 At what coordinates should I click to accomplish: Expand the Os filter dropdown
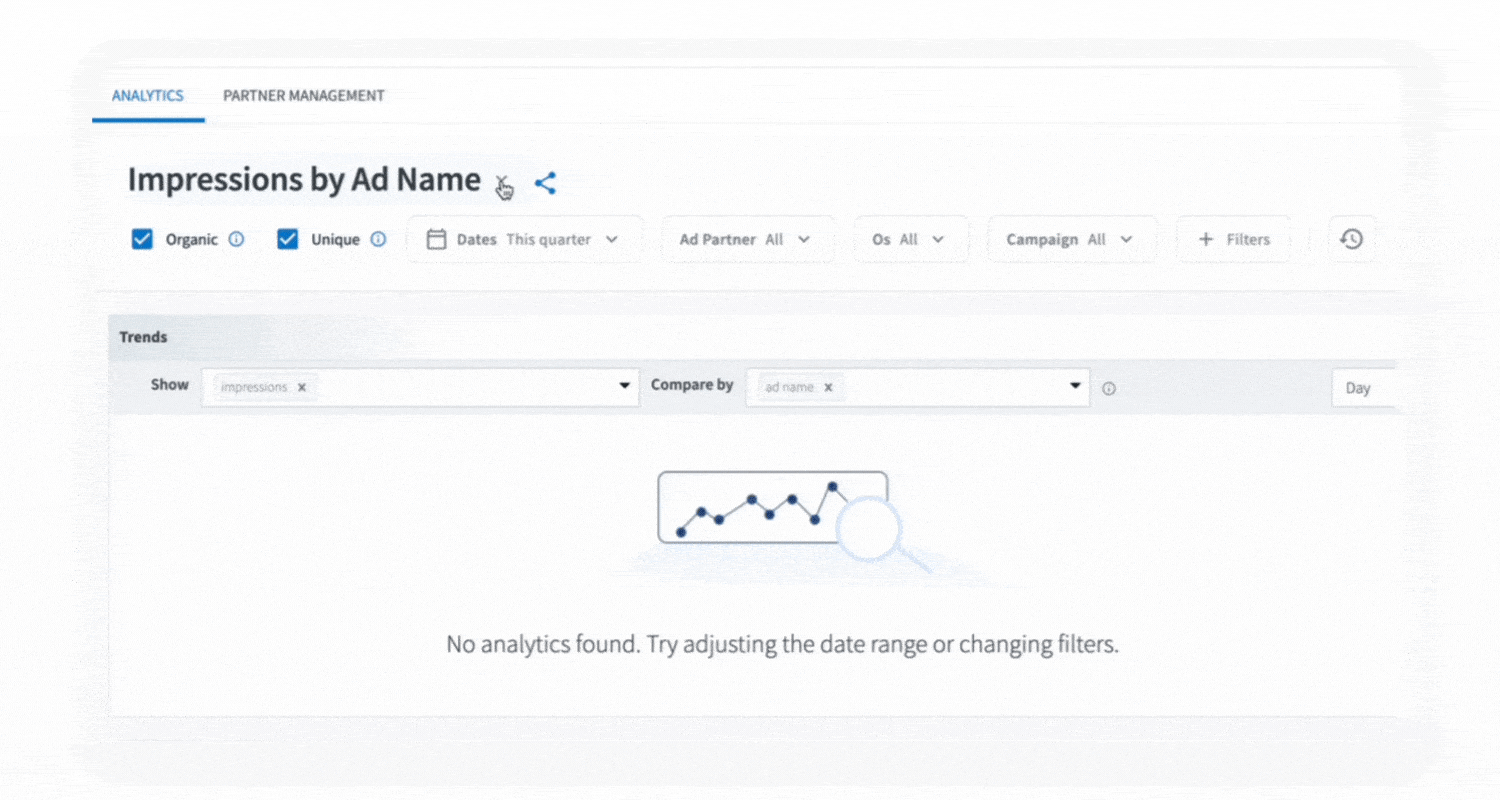[x=908, y=239]
